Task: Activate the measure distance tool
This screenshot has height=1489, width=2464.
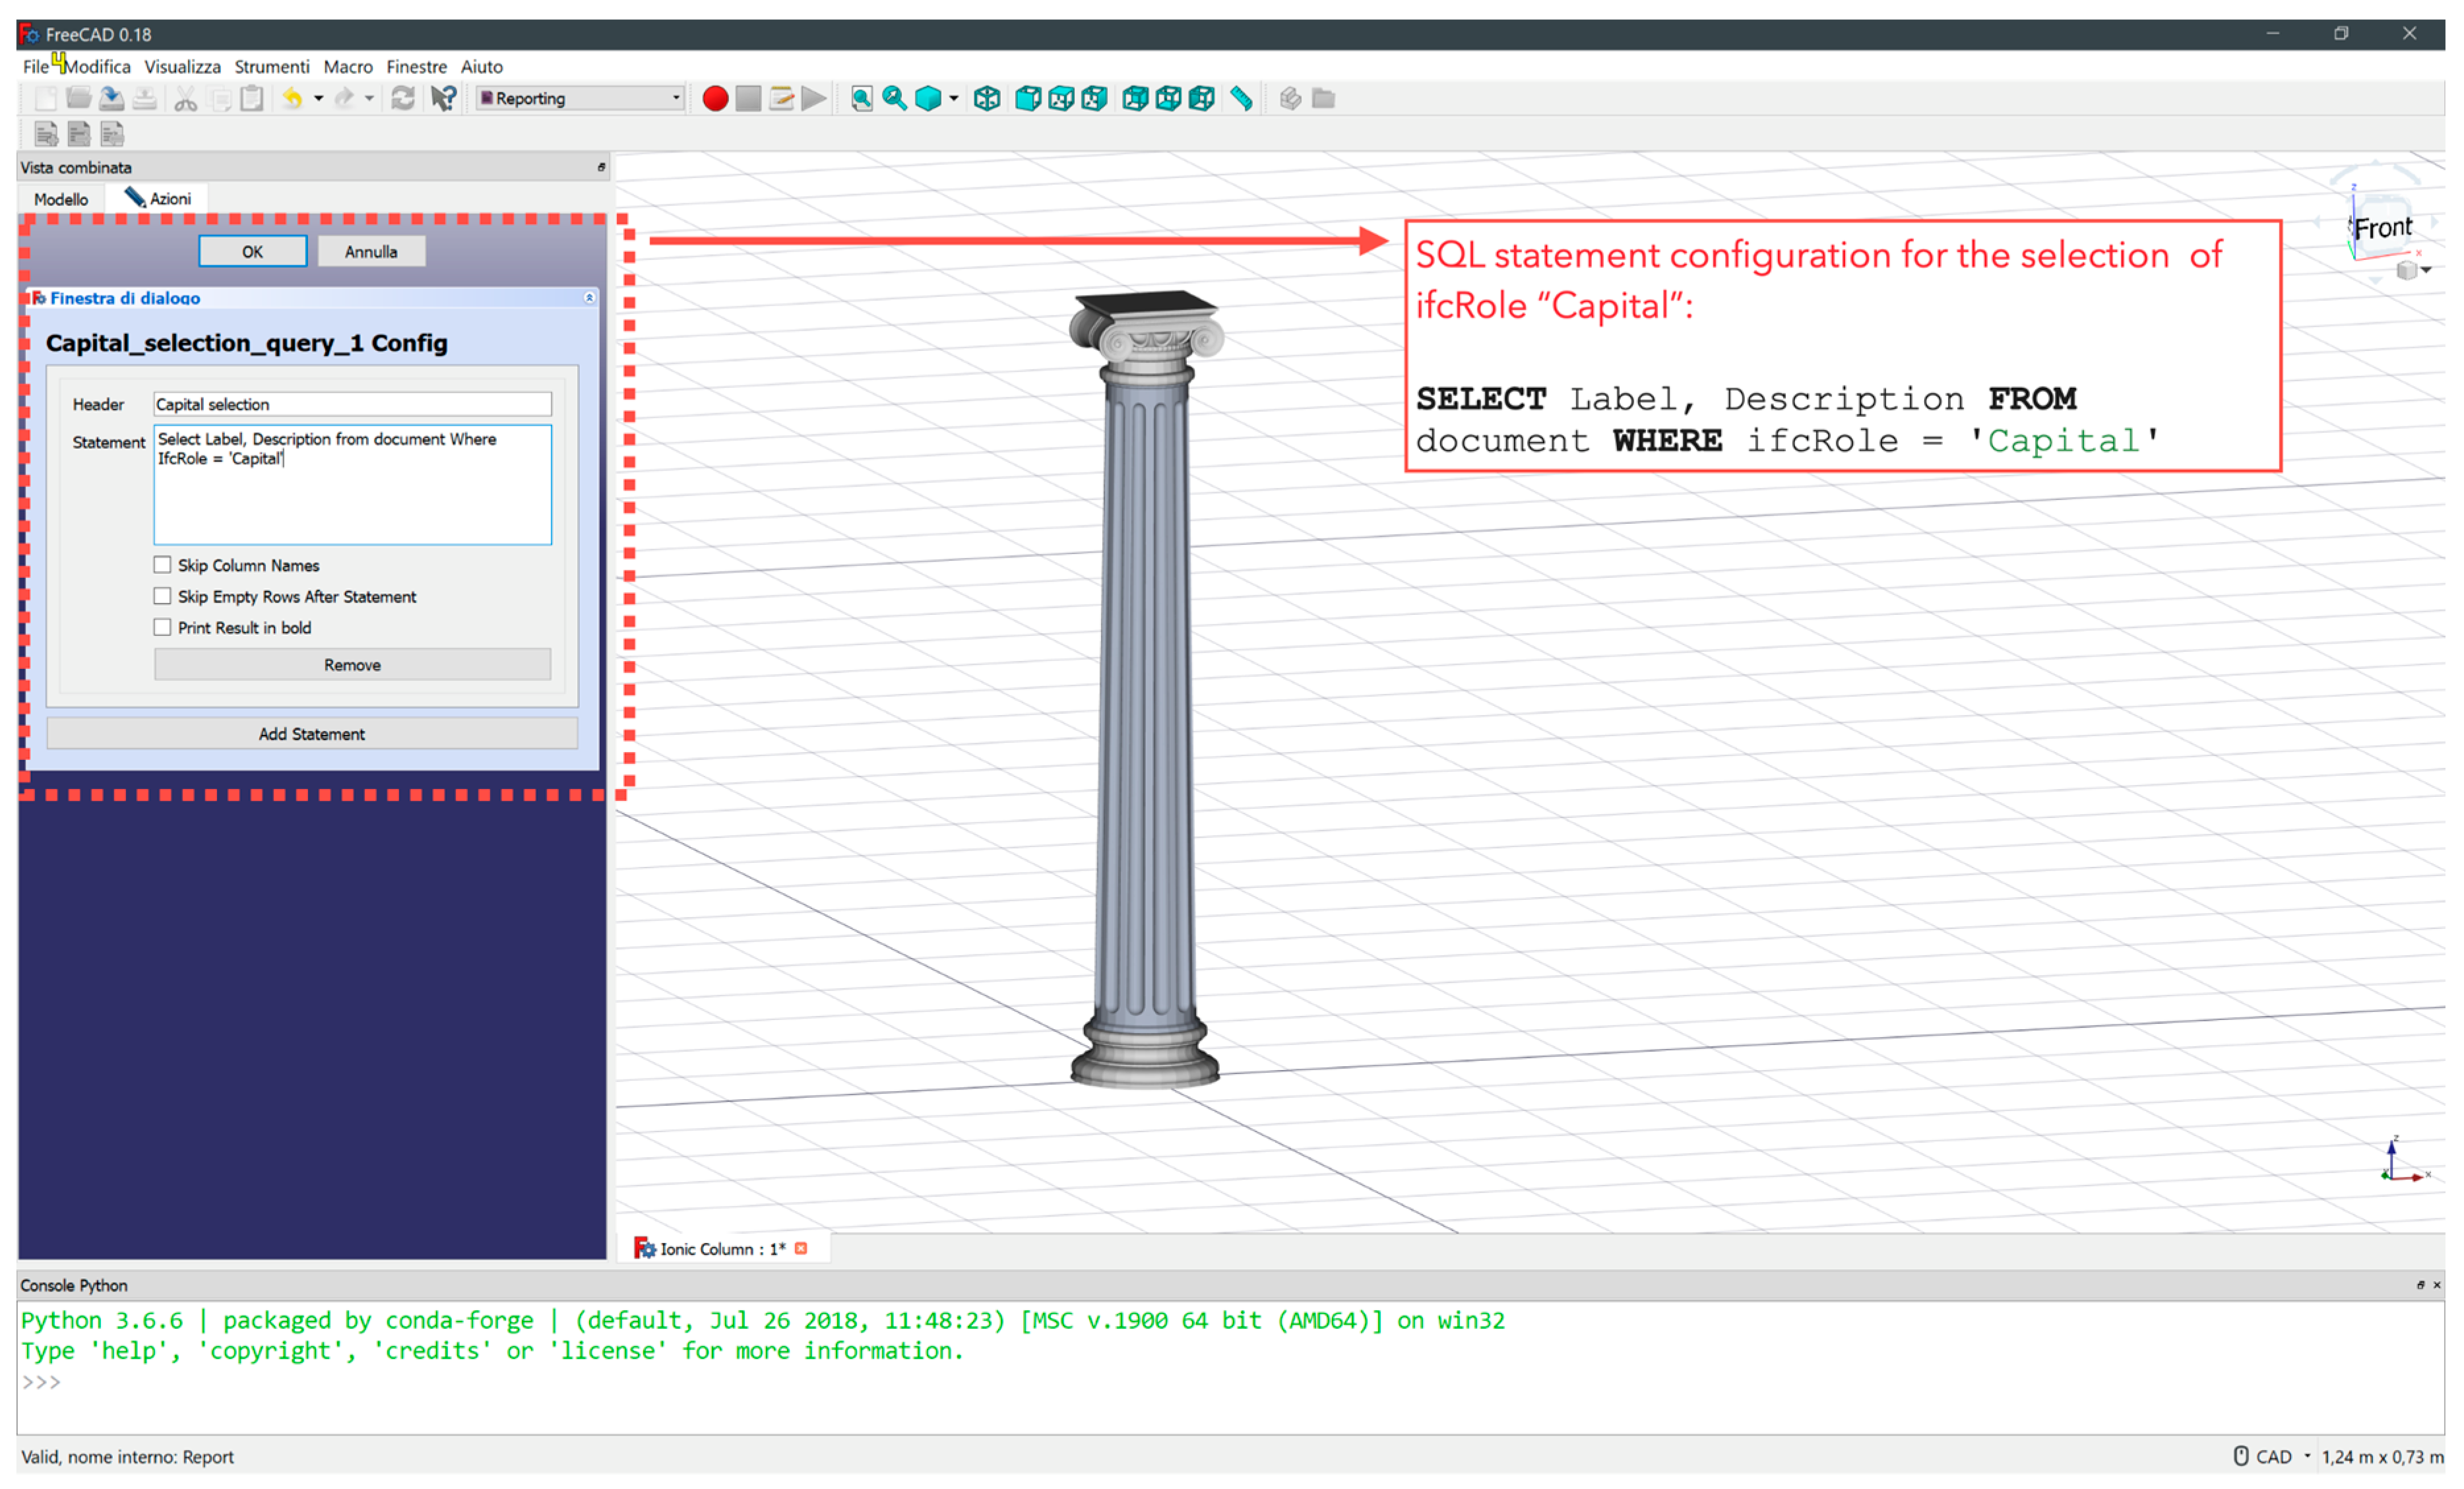Action: click(1242, 98)
